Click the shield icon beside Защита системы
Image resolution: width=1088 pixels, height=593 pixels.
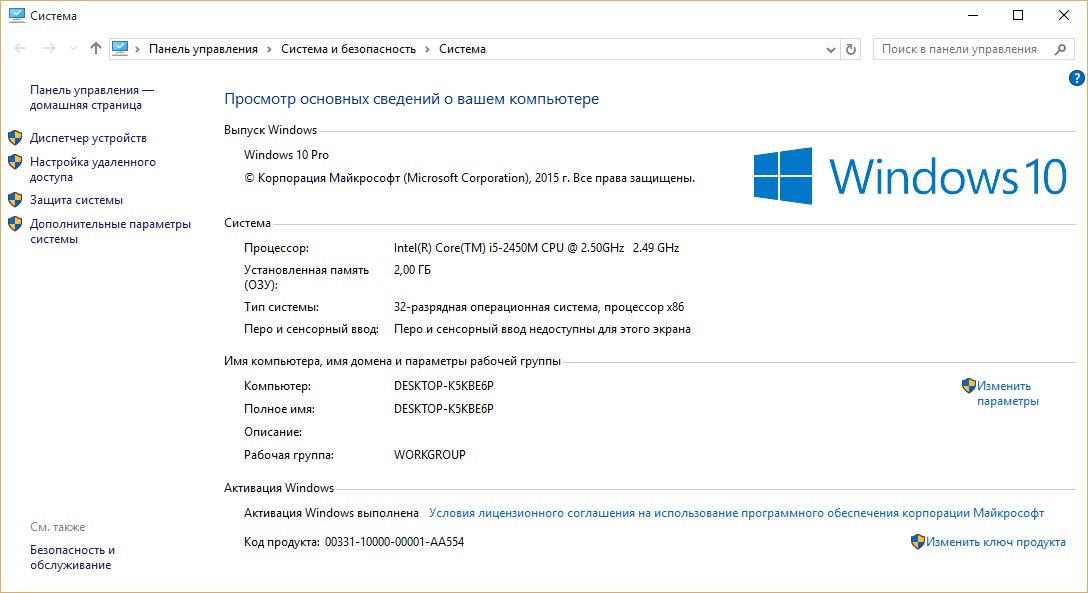(x=15, y=199)
